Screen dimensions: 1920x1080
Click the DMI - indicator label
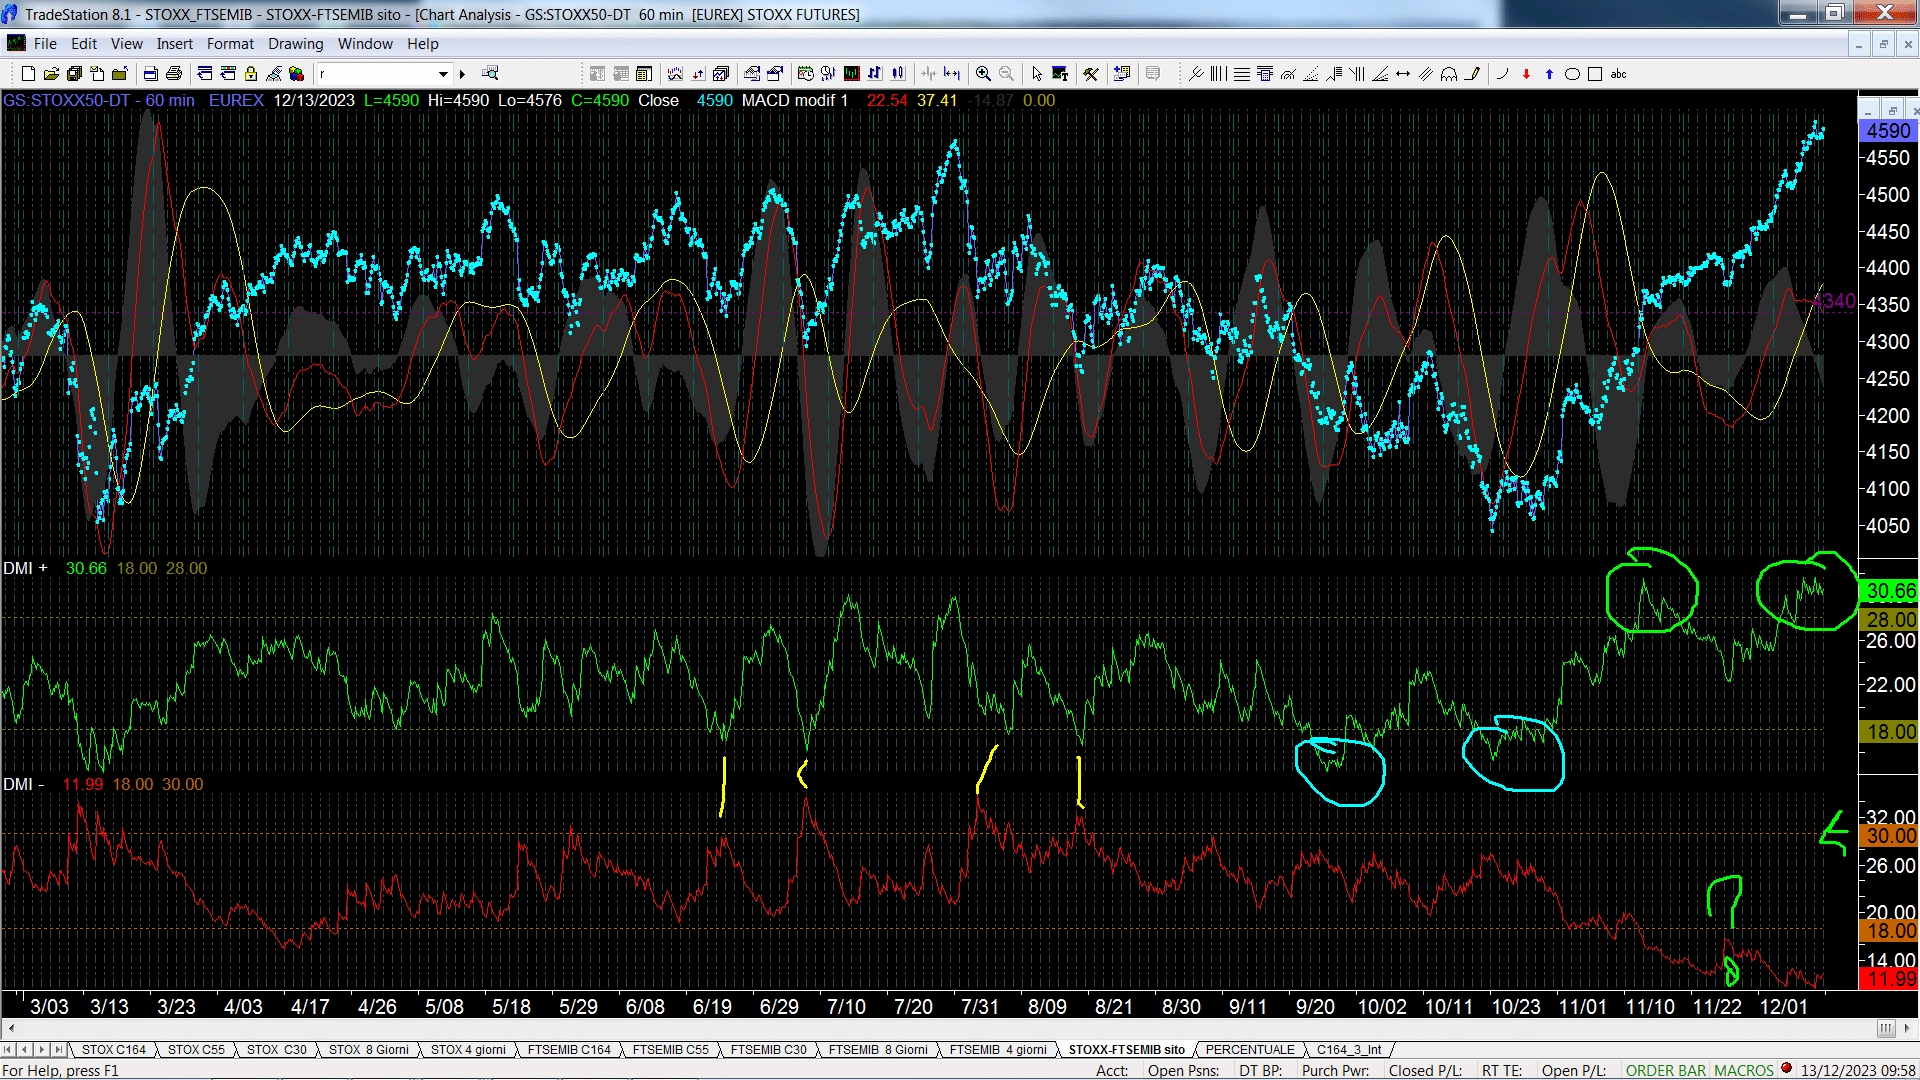point(23,784)
